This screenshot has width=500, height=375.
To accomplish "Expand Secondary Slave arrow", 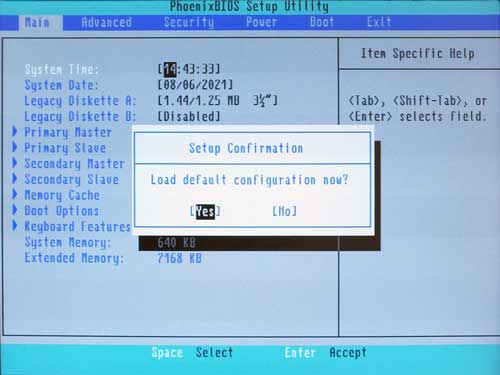I will (15, 179).
